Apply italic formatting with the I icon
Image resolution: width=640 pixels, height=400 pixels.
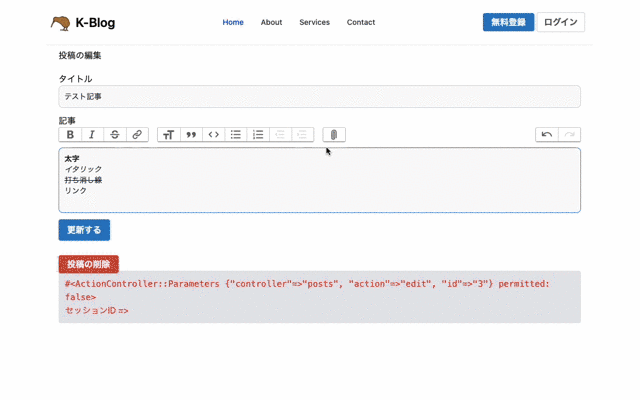92,135
